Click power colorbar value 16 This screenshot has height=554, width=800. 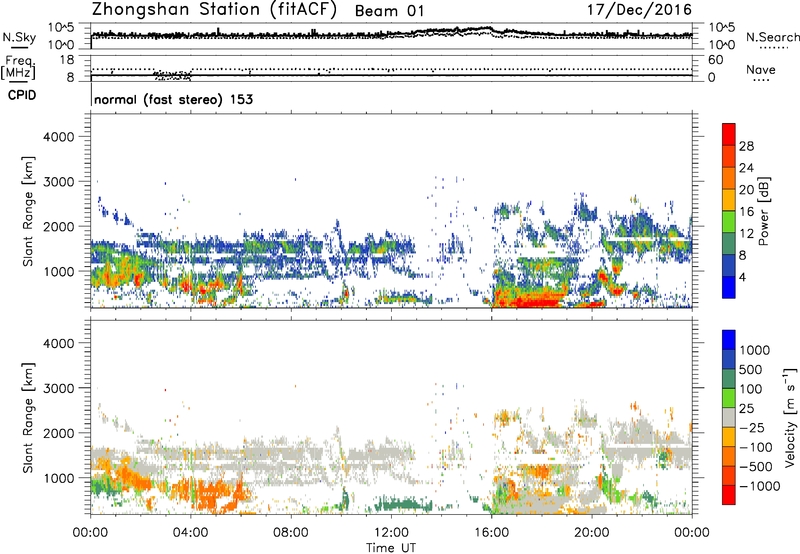click(x=746, y=211)
